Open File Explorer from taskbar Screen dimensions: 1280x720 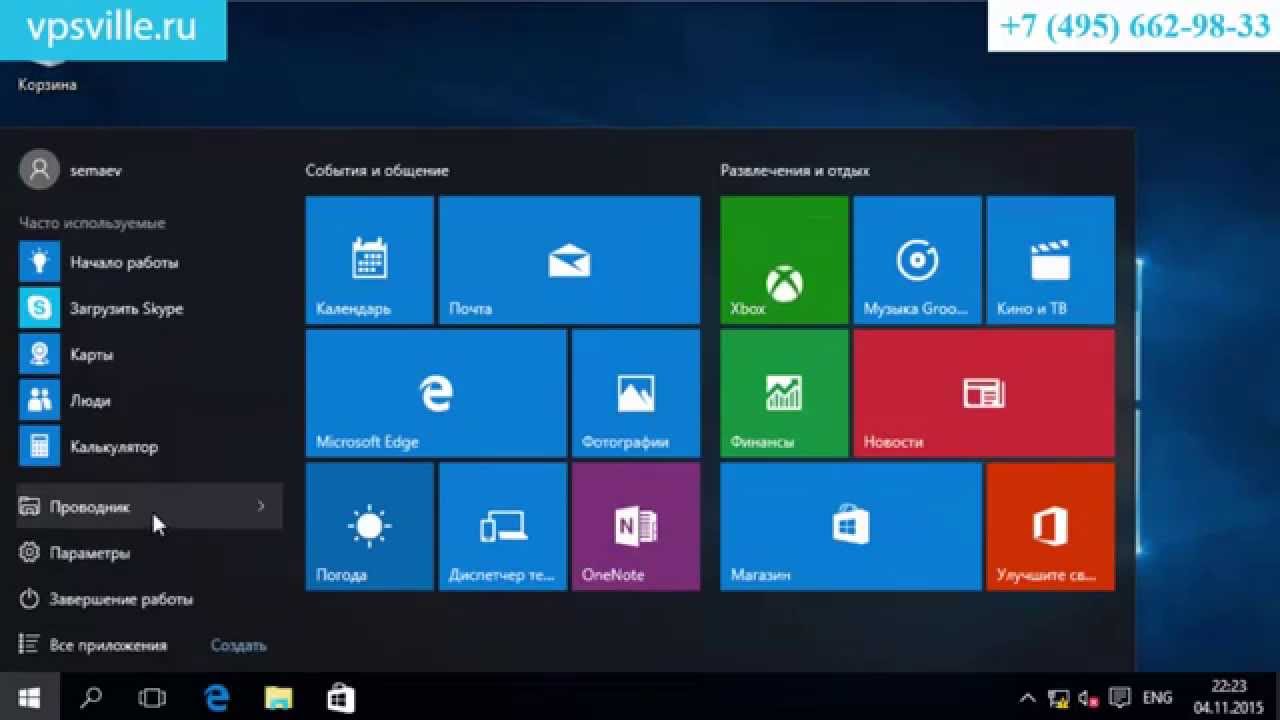(277, 697)
